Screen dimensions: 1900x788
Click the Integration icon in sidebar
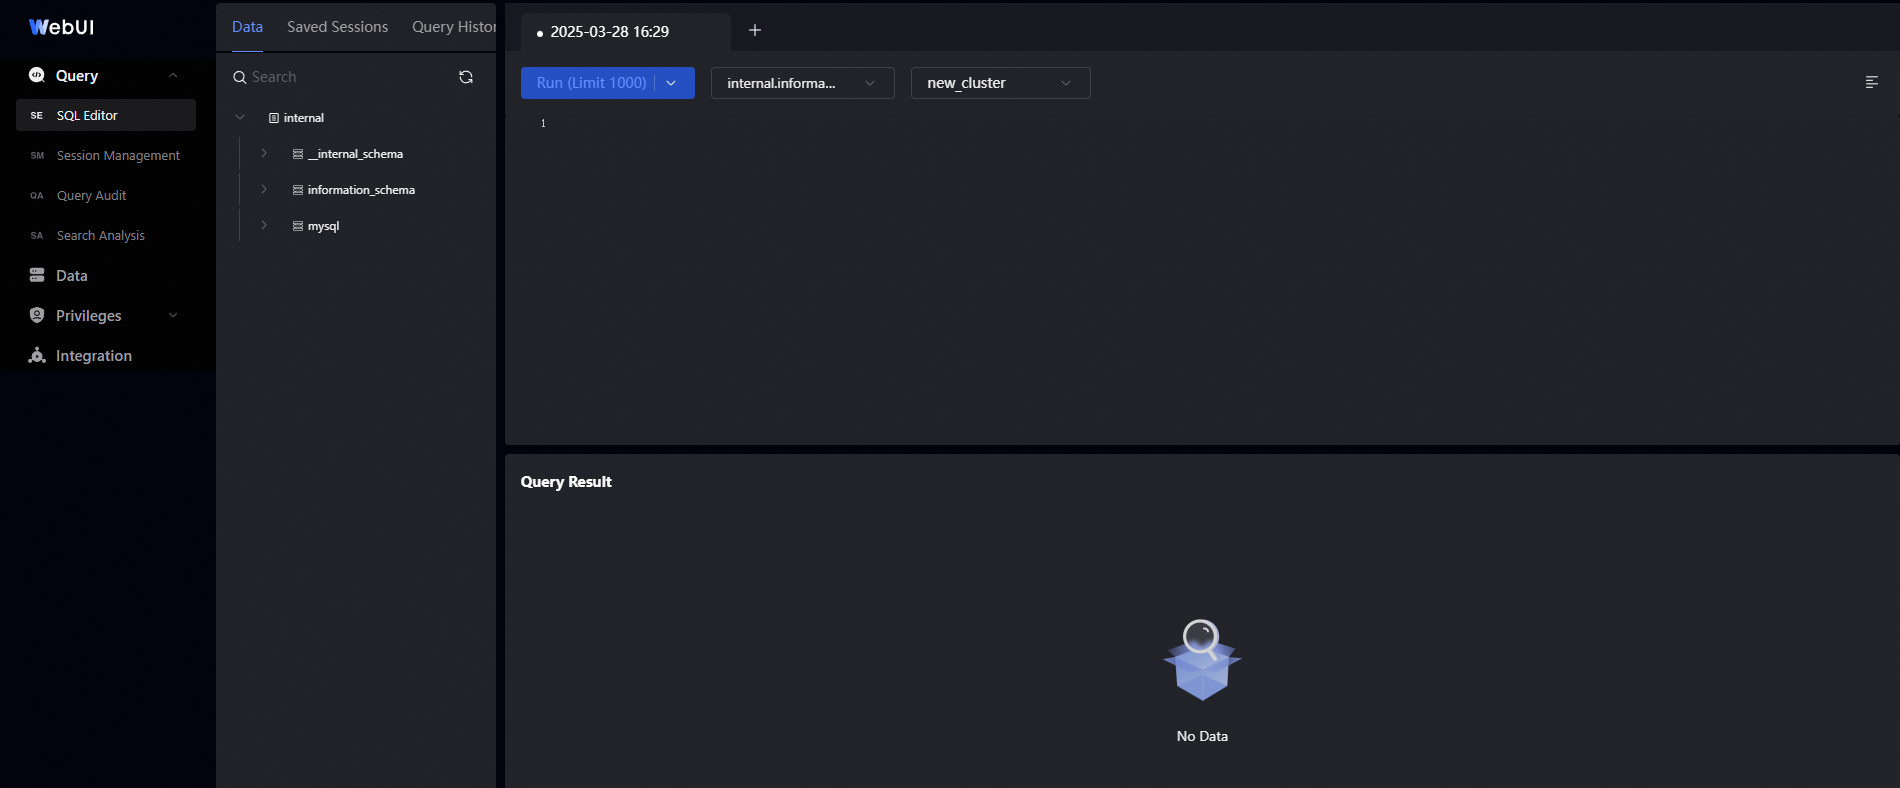pos(37,355)
